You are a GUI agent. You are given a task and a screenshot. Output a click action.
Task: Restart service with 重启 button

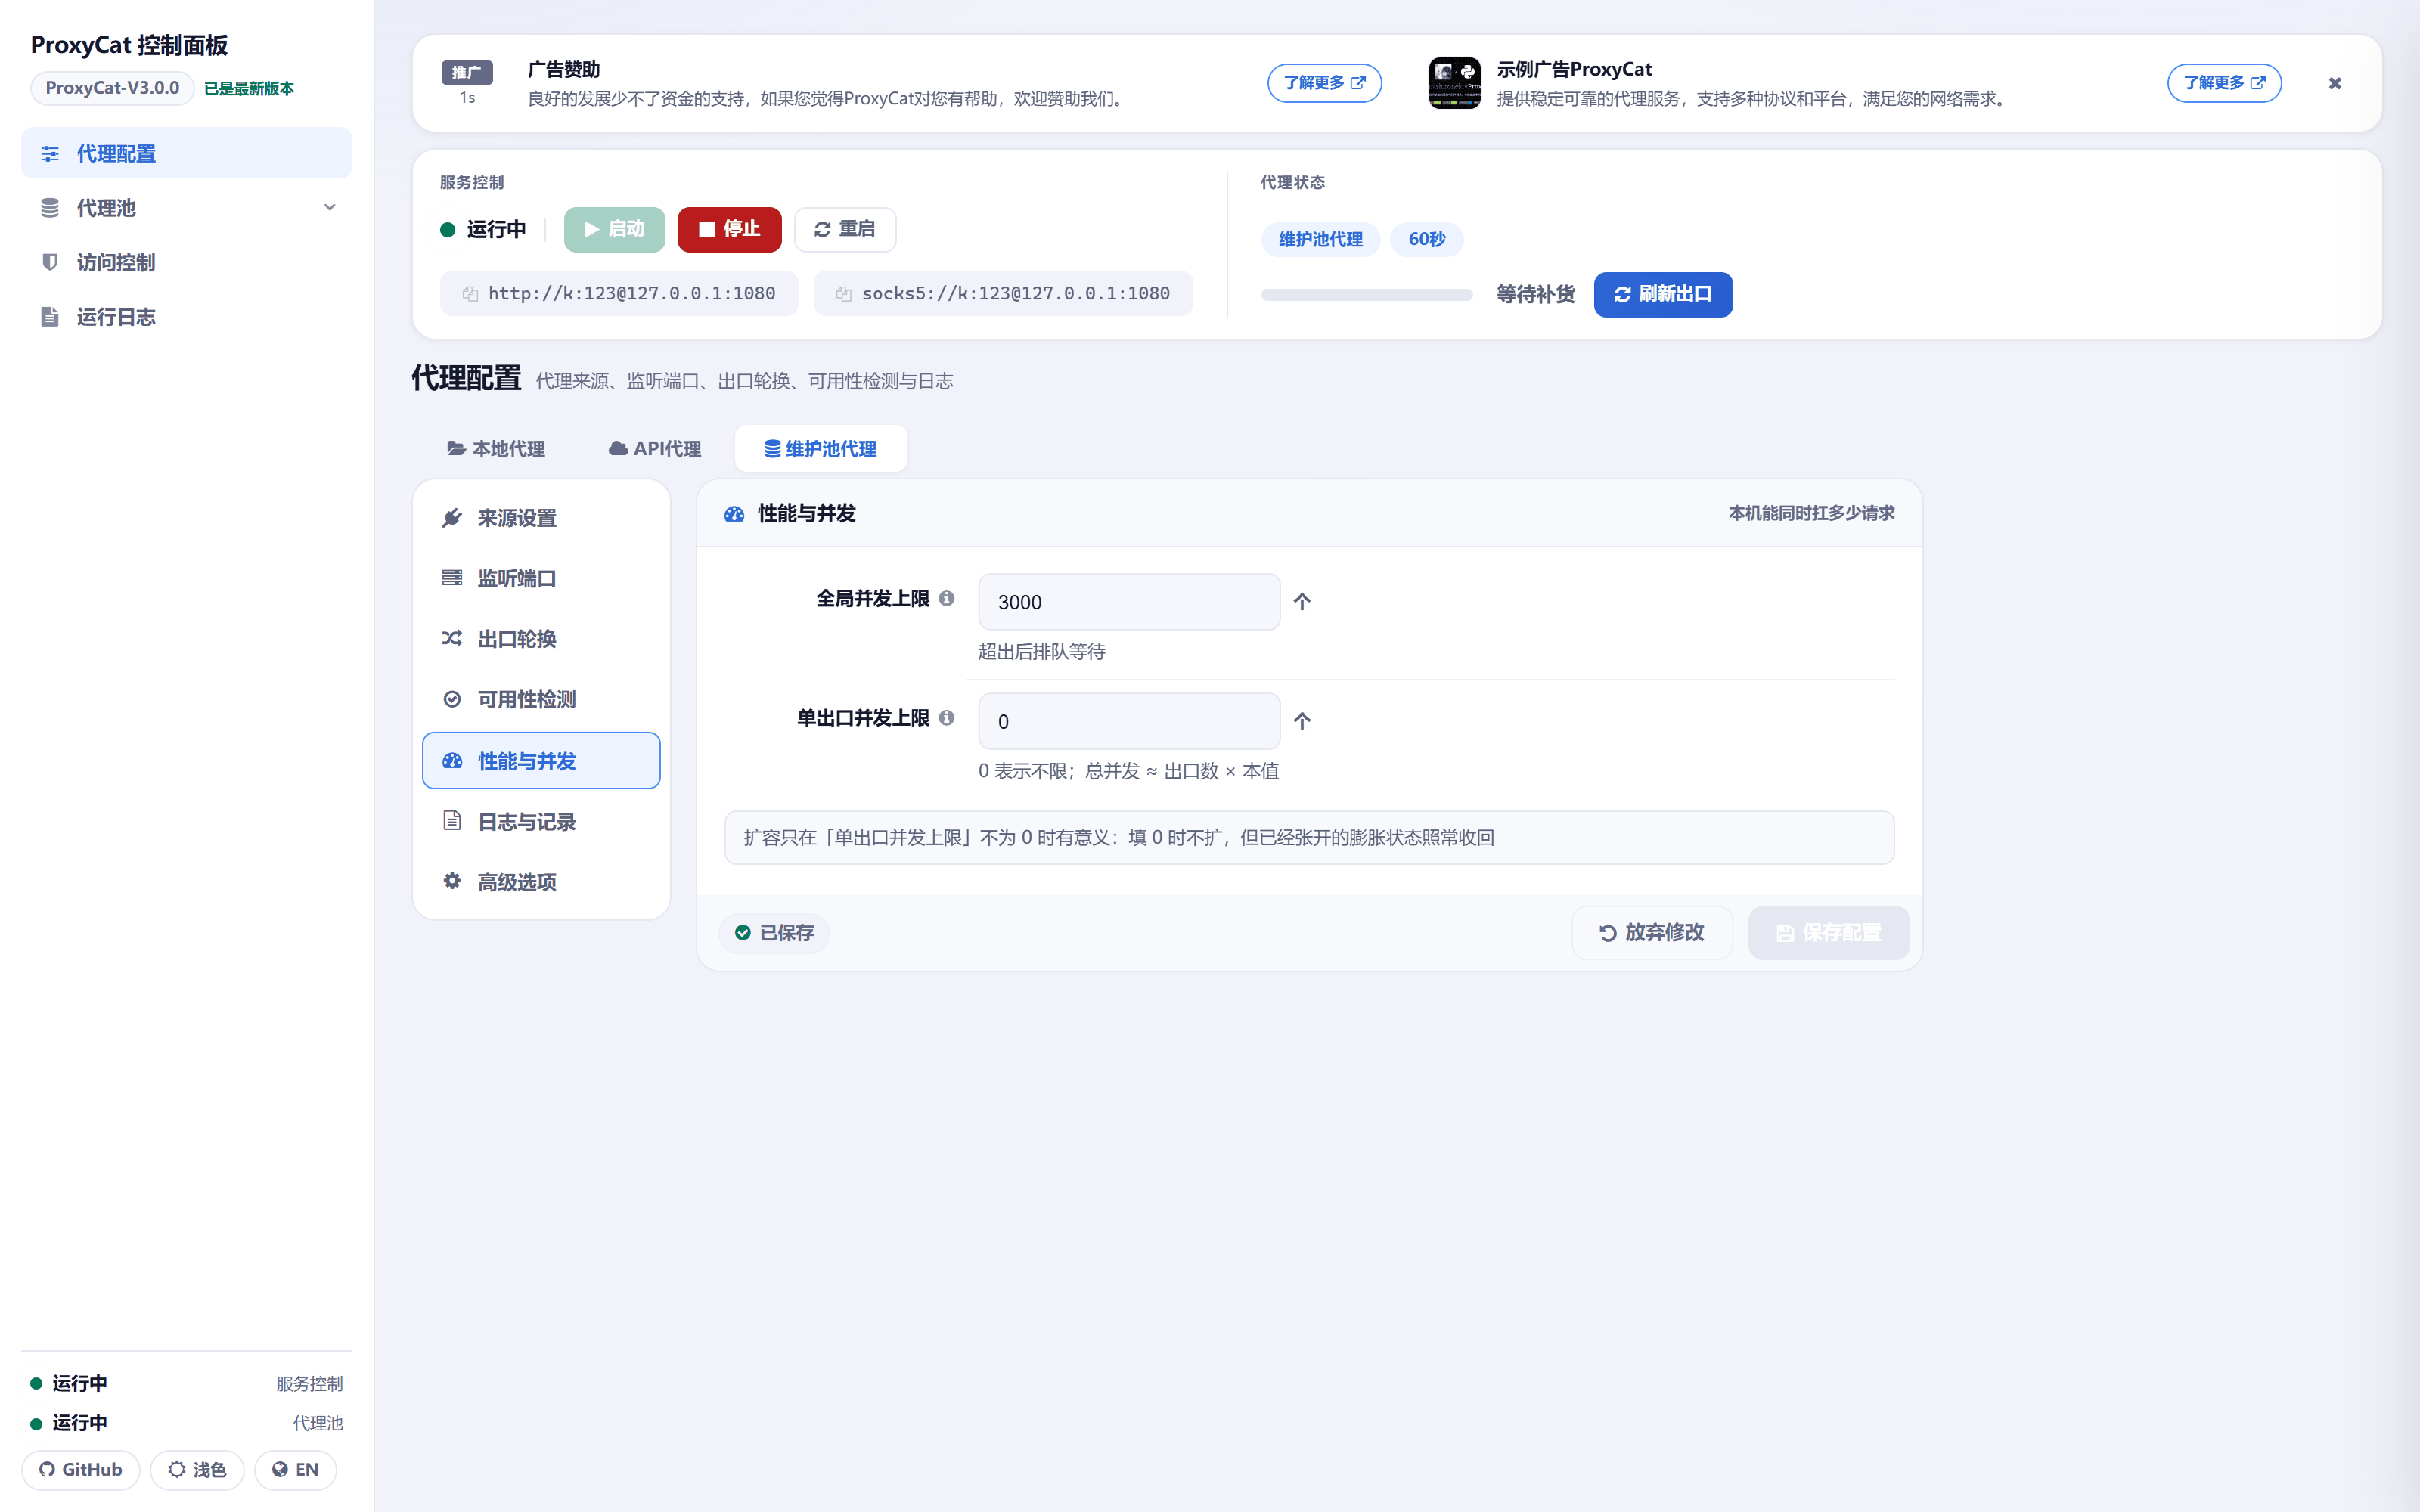pyautogui.click(x=845, y=229)
